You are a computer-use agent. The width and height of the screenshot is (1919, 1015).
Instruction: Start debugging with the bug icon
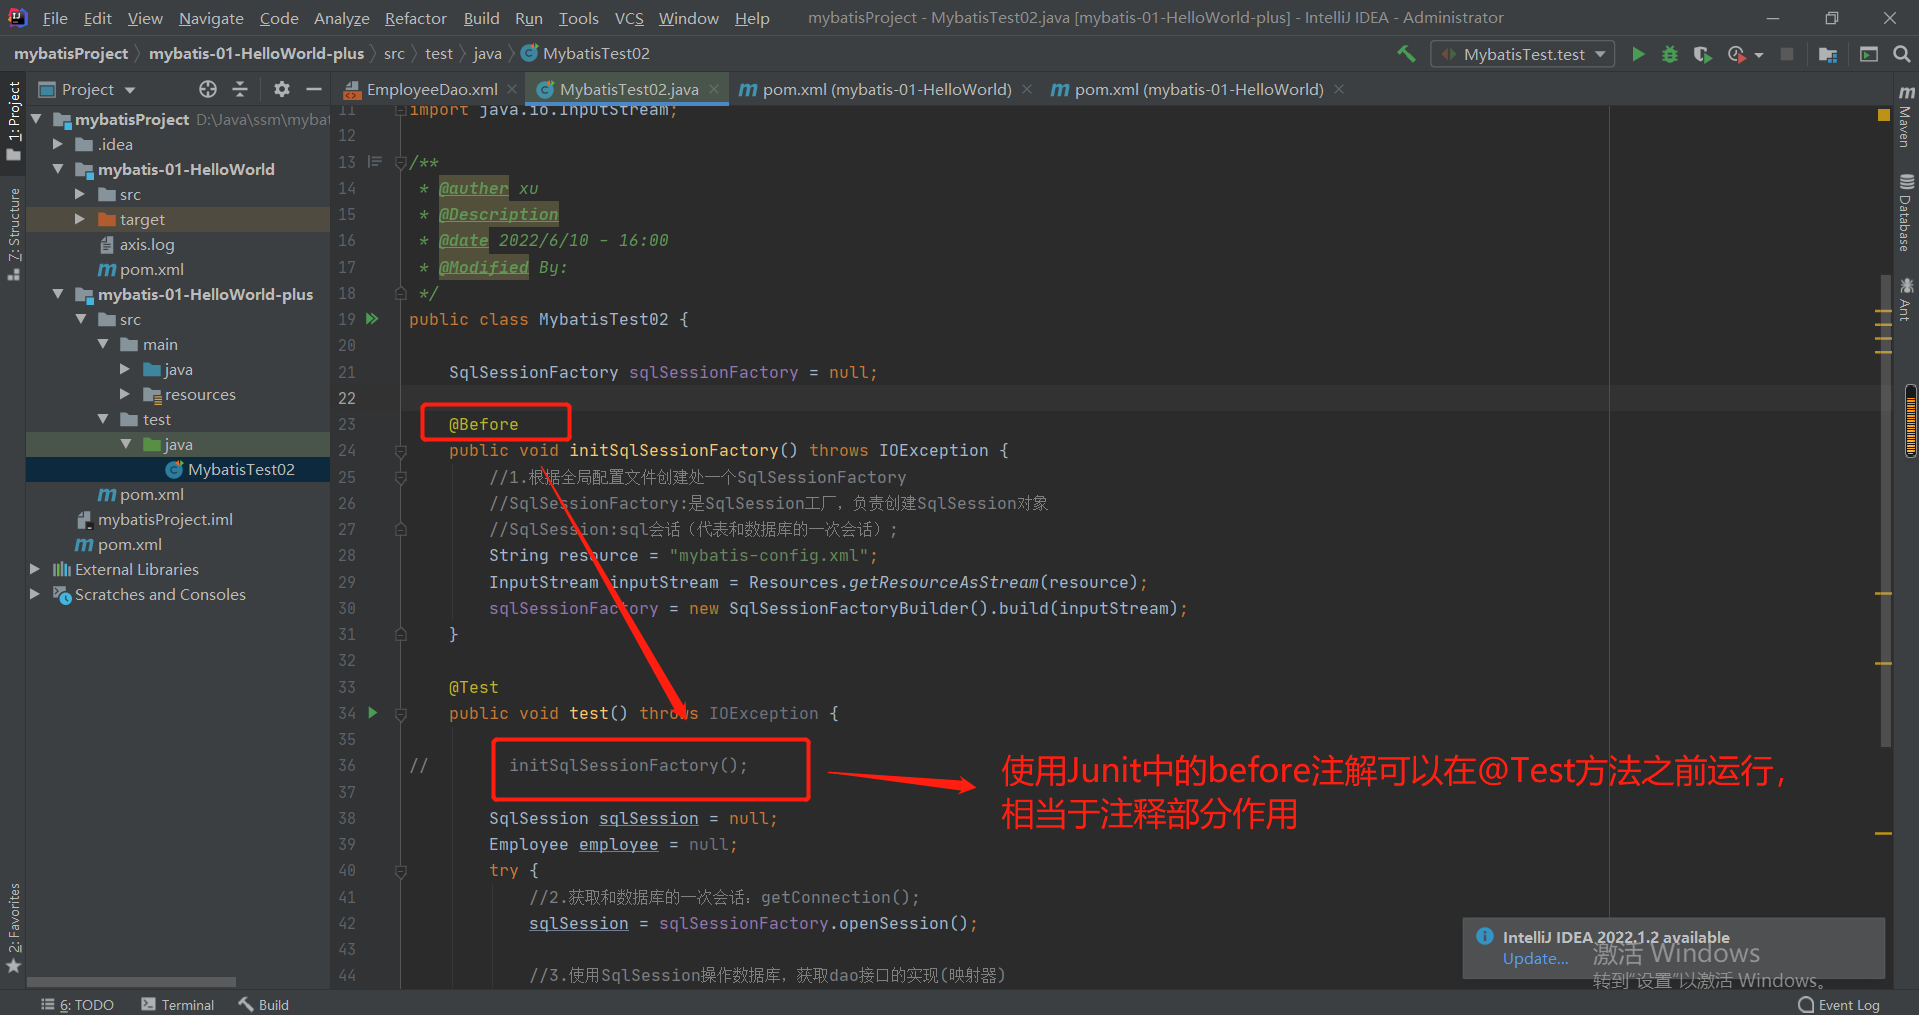pos(1670,54)
